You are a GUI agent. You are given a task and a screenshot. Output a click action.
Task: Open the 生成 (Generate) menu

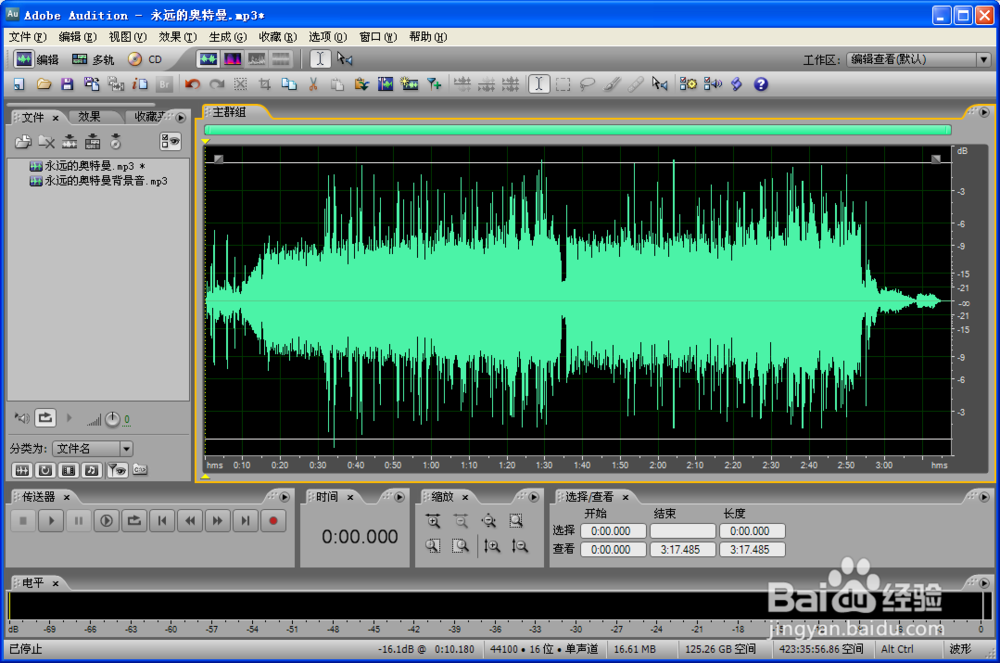click(227, 37)
